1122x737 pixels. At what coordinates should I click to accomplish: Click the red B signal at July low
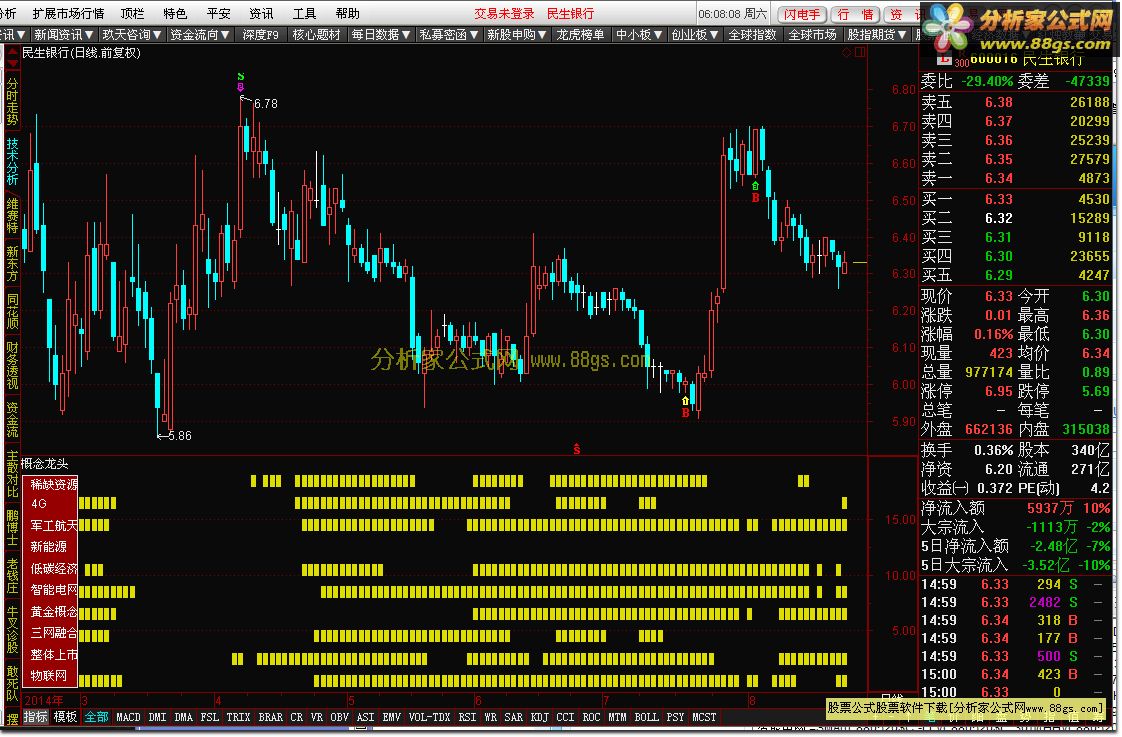686,413
